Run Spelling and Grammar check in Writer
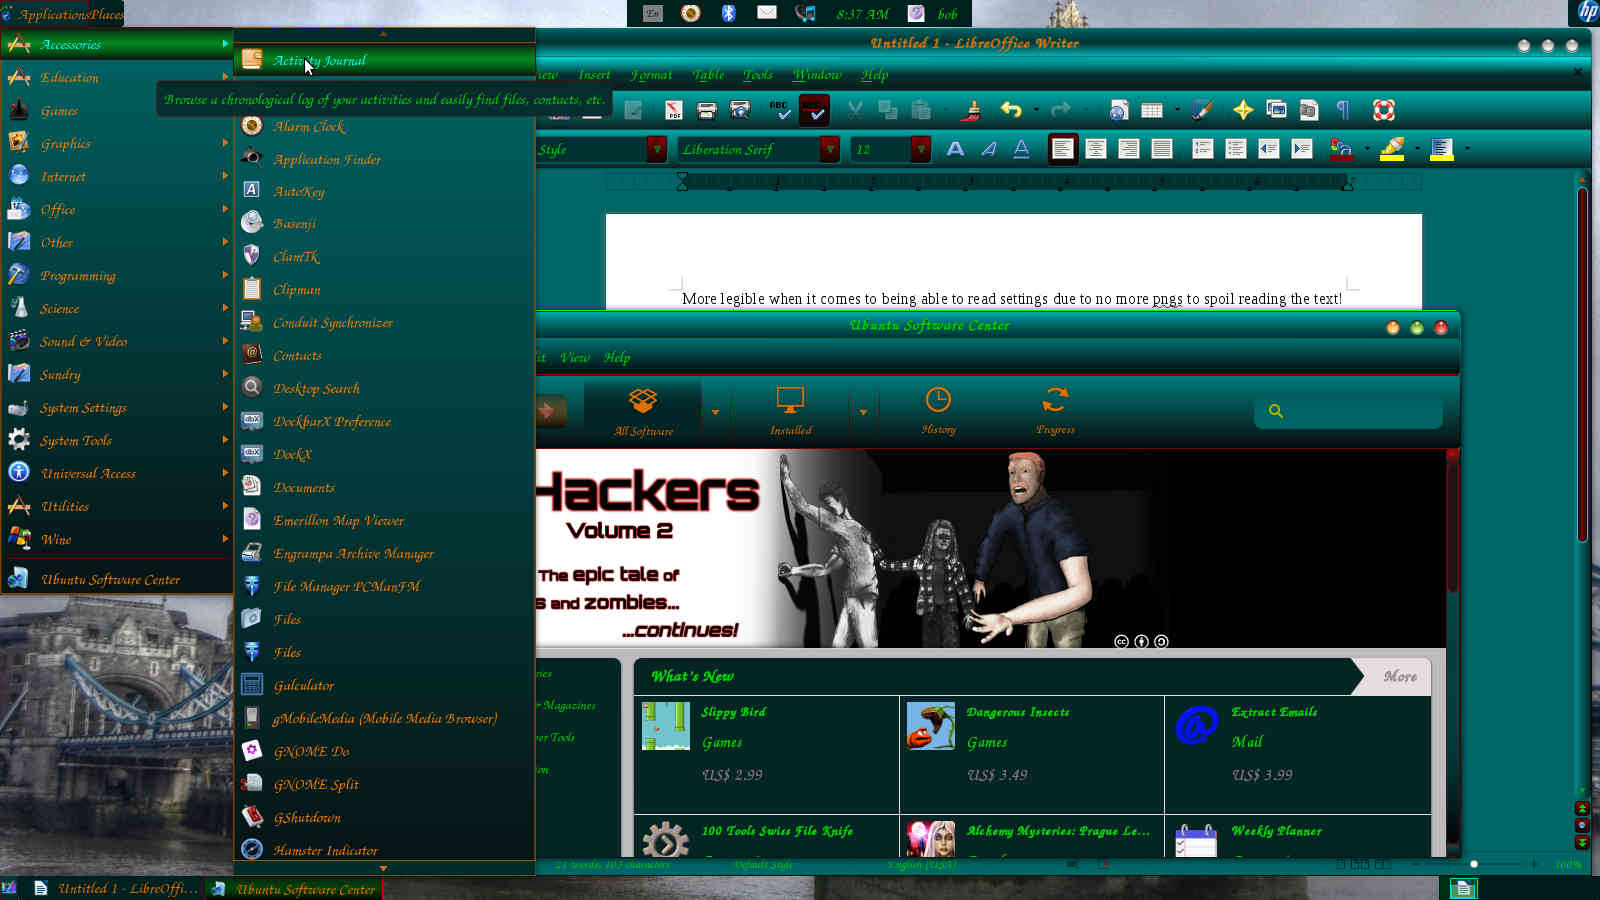 780,110
